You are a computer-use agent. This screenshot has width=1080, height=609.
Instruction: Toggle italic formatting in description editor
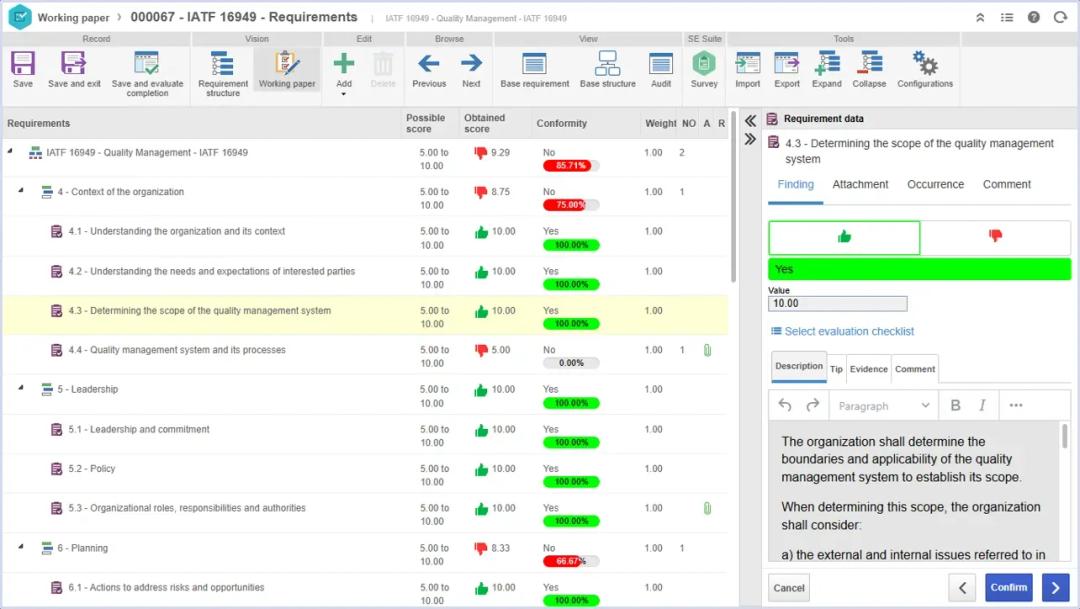[x=982, y=405]
